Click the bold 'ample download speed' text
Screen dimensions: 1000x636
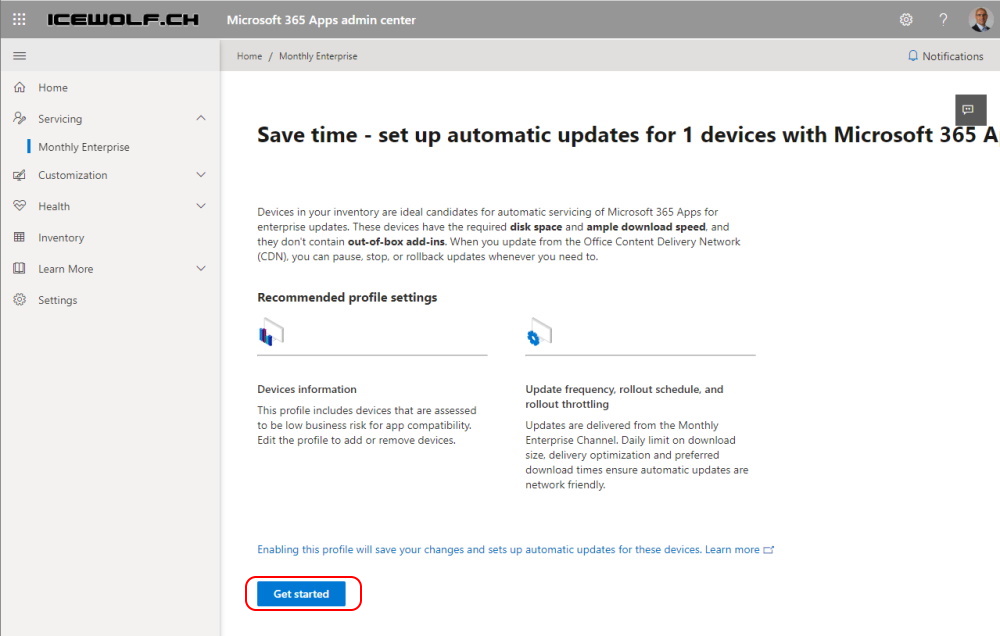646,227
